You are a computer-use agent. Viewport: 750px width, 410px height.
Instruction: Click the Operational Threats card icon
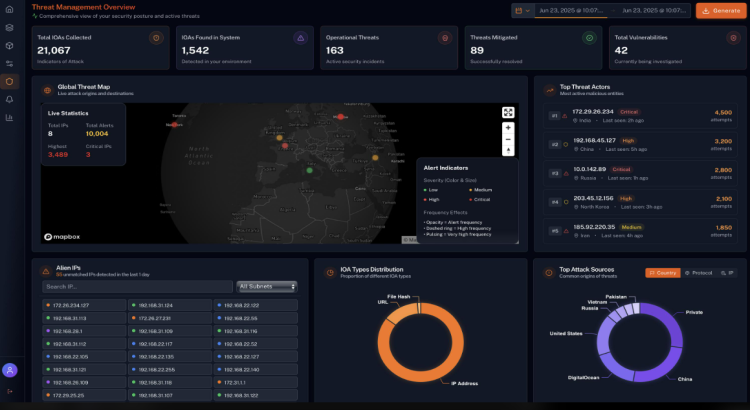point(445,38)
